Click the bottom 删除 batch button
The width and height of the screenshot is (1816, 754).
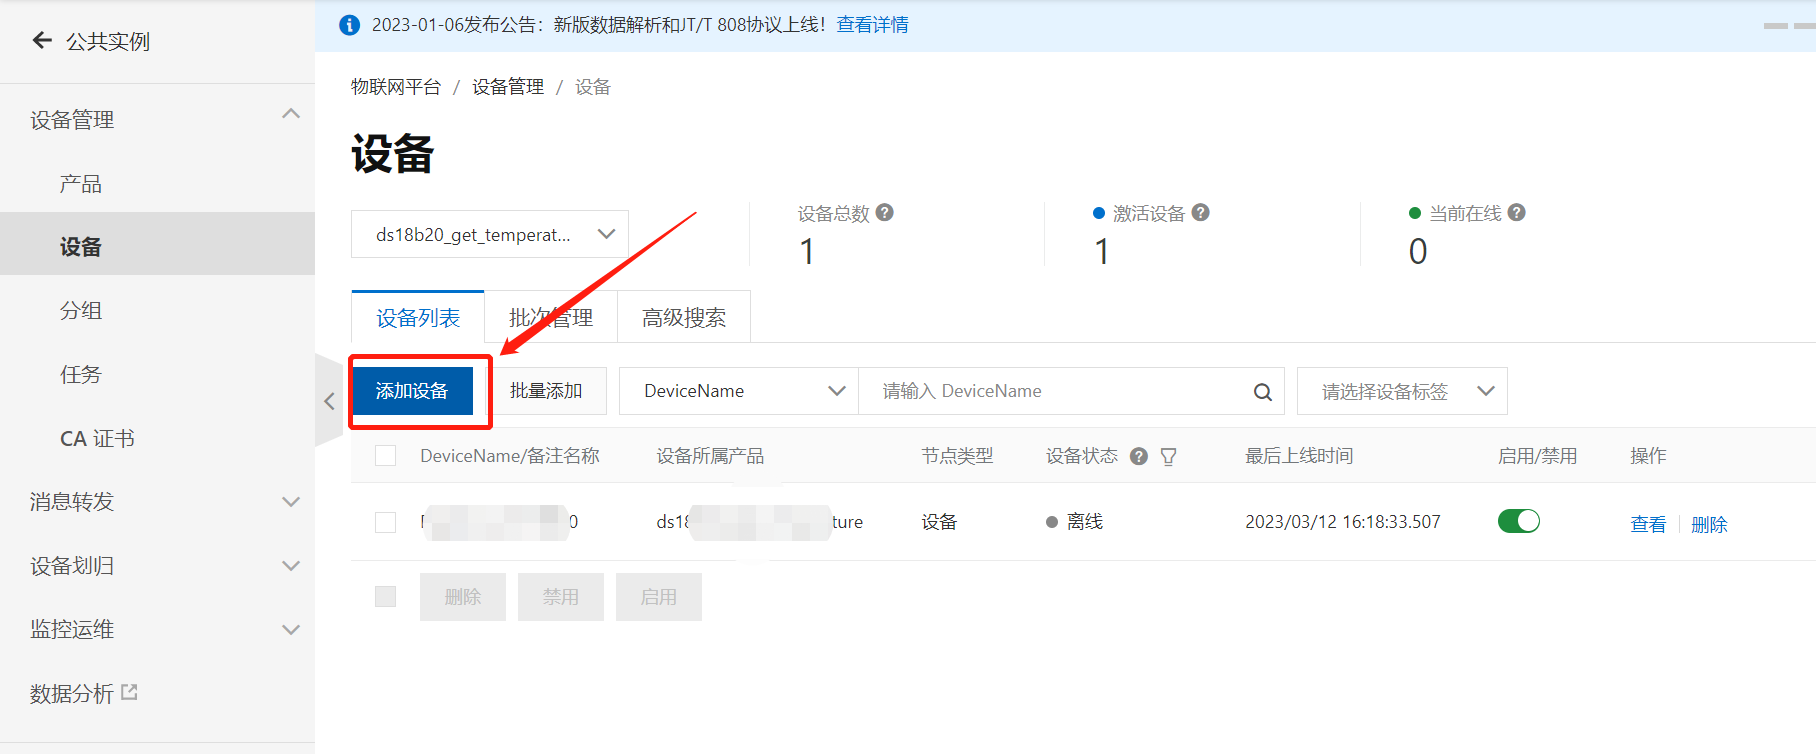click(463, 597)
